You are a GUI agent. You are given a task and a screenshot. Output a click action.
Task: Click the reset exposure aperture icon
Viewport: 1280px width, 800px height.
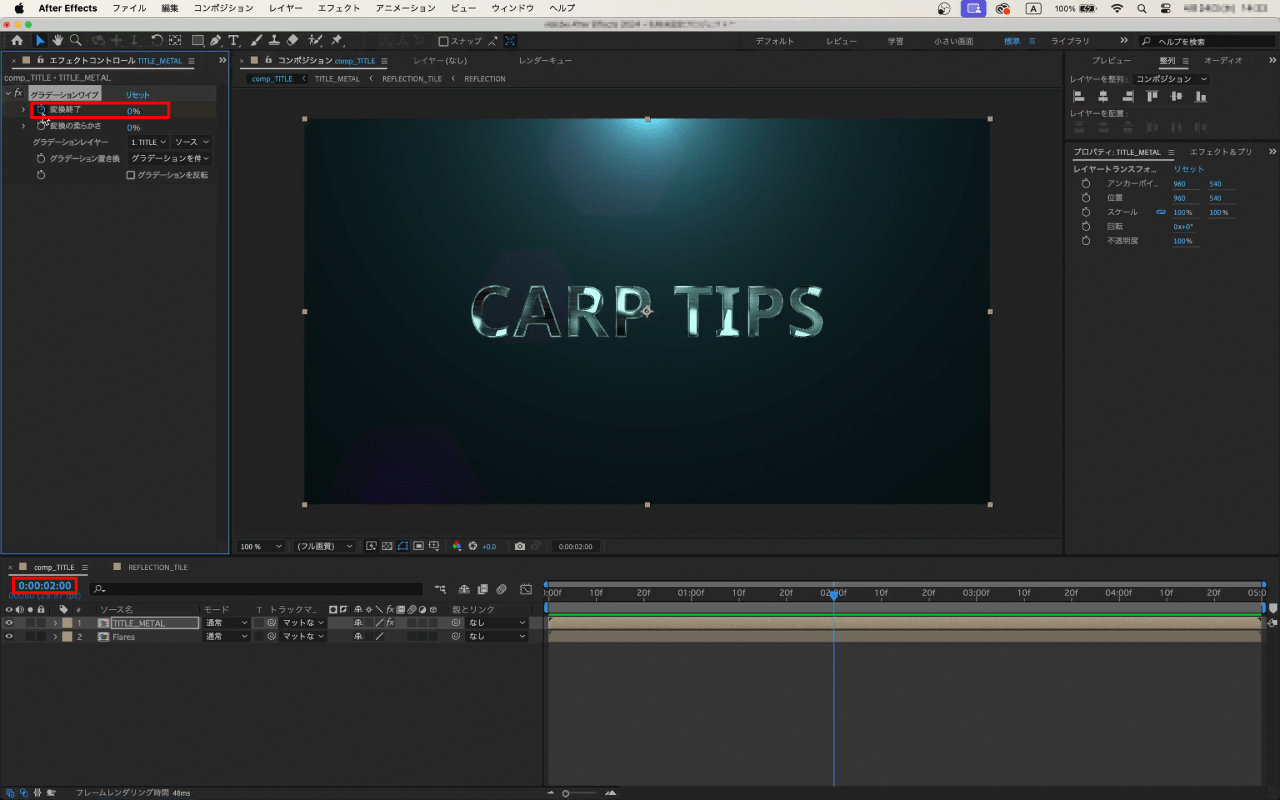tap(473, 546)
